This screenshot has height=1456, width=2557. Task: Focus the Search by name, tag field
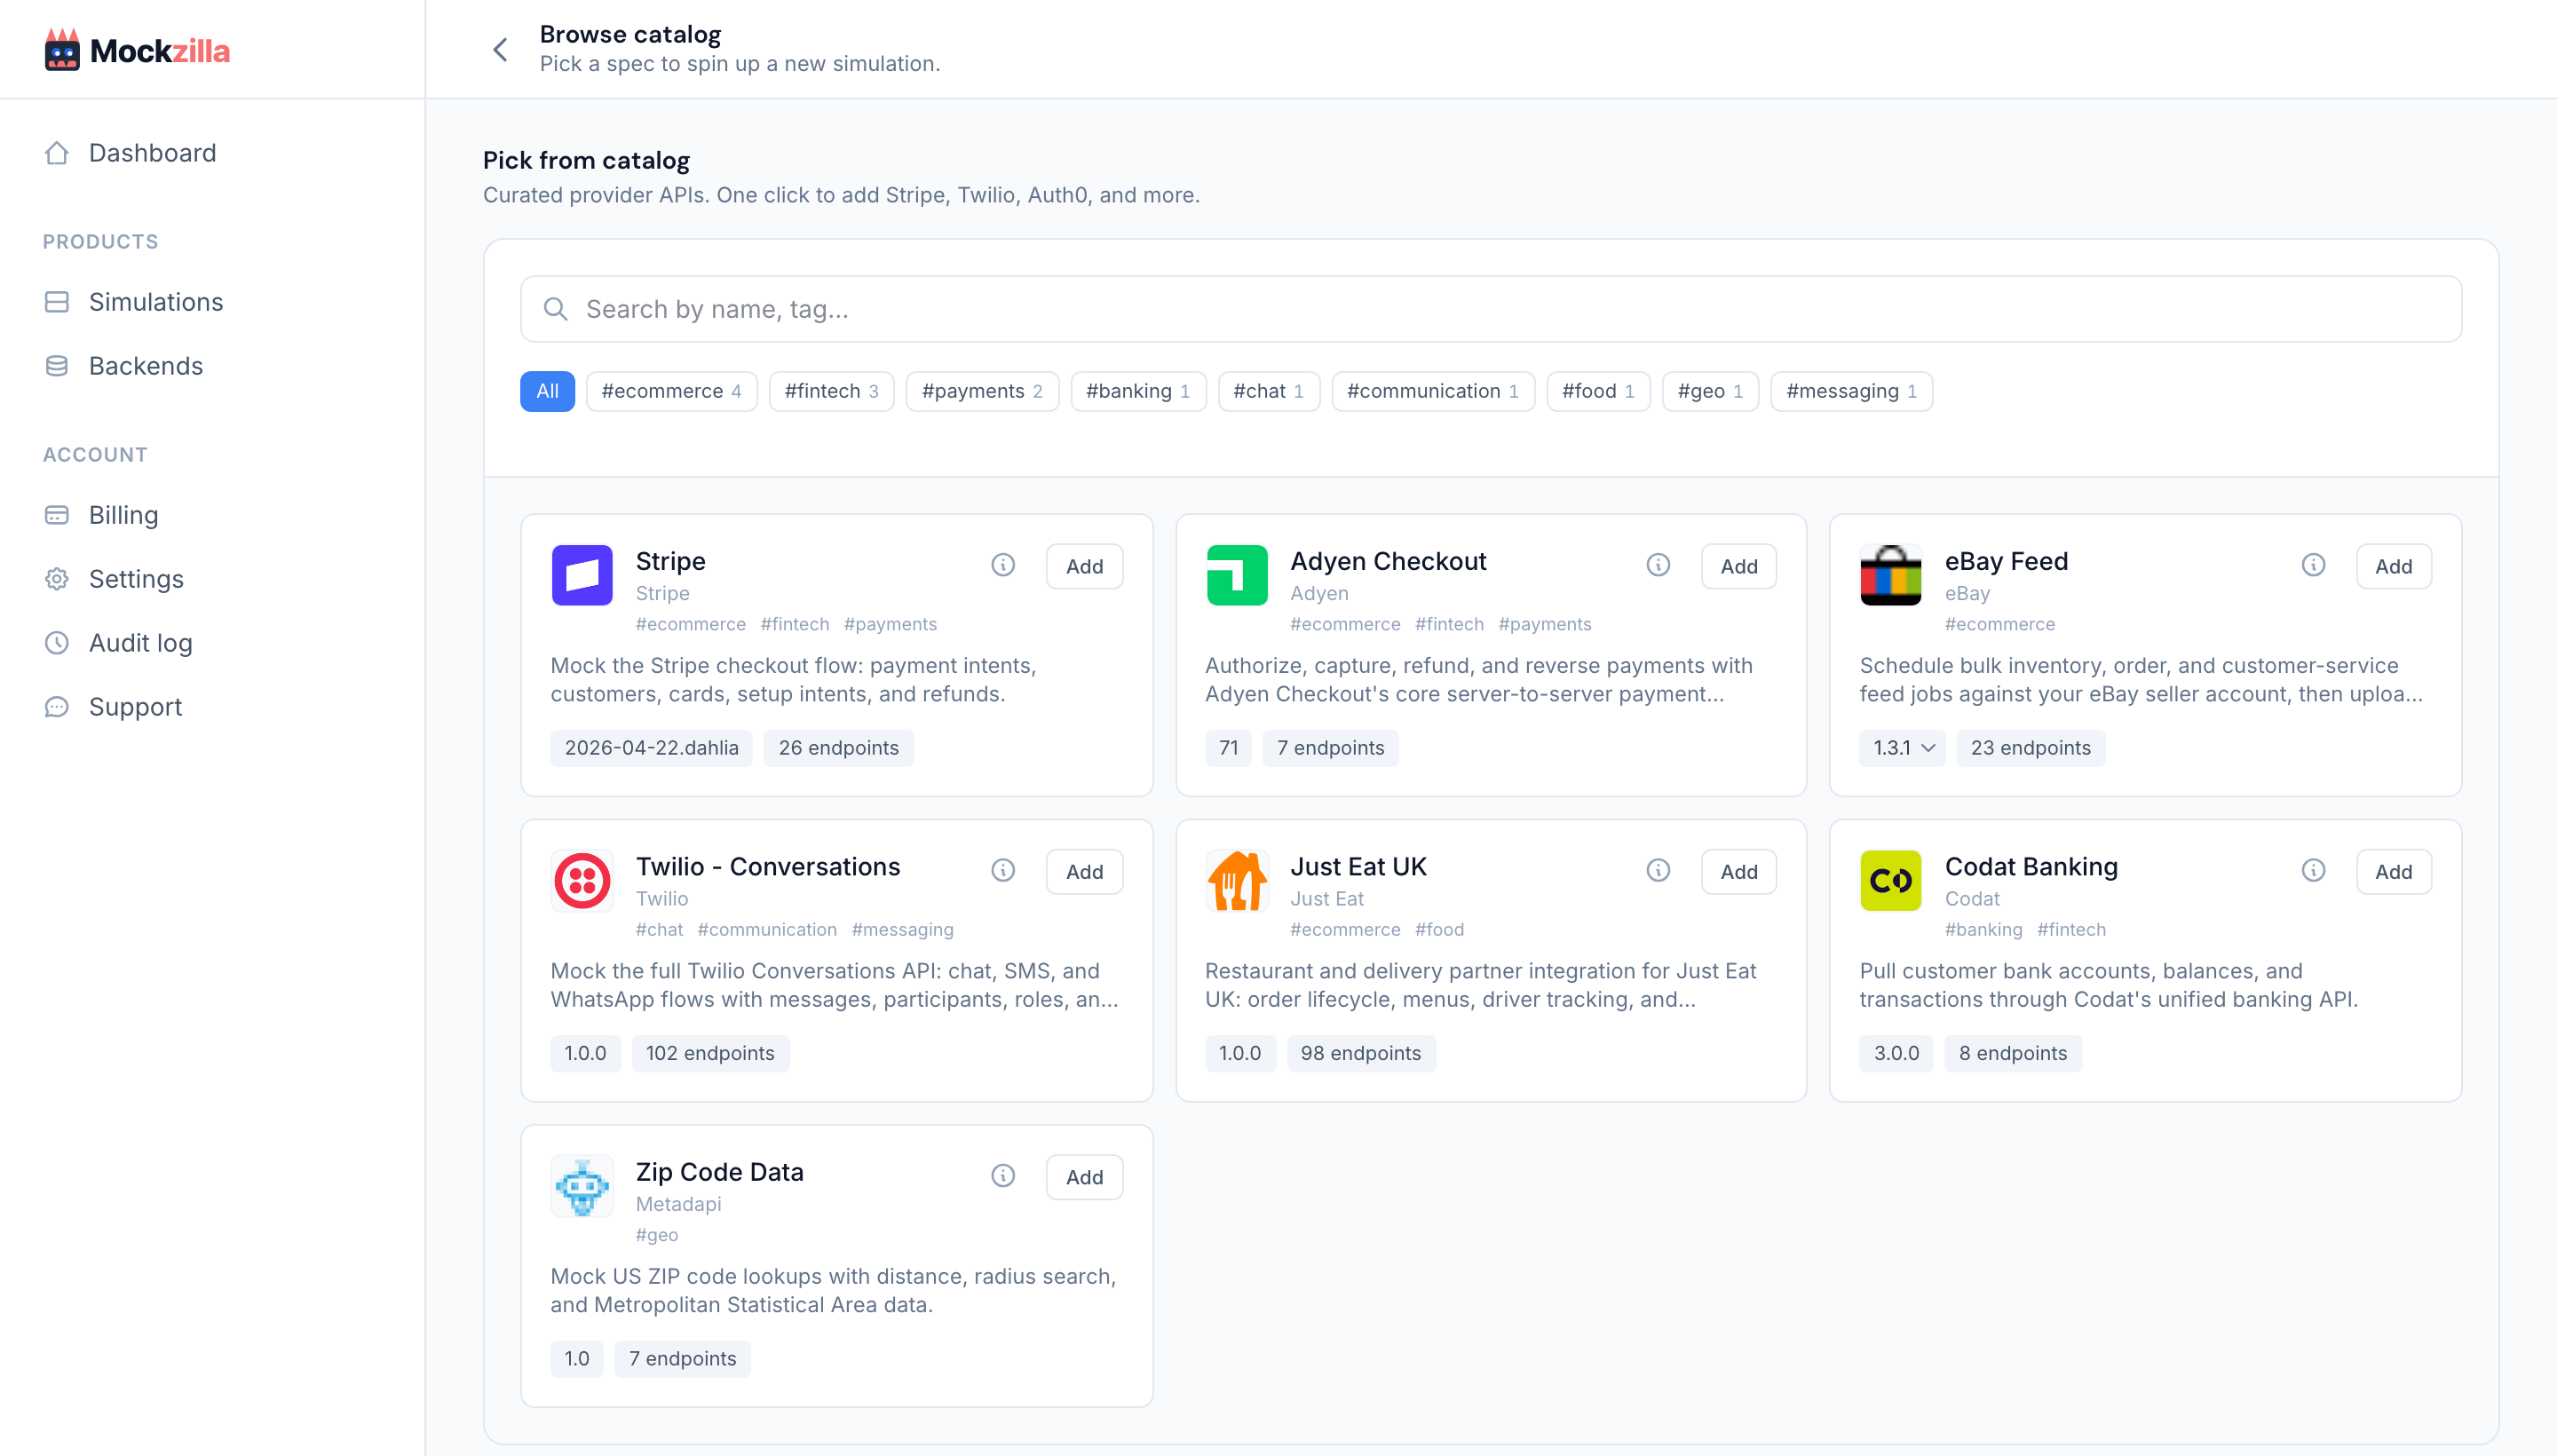point(1490,309)
